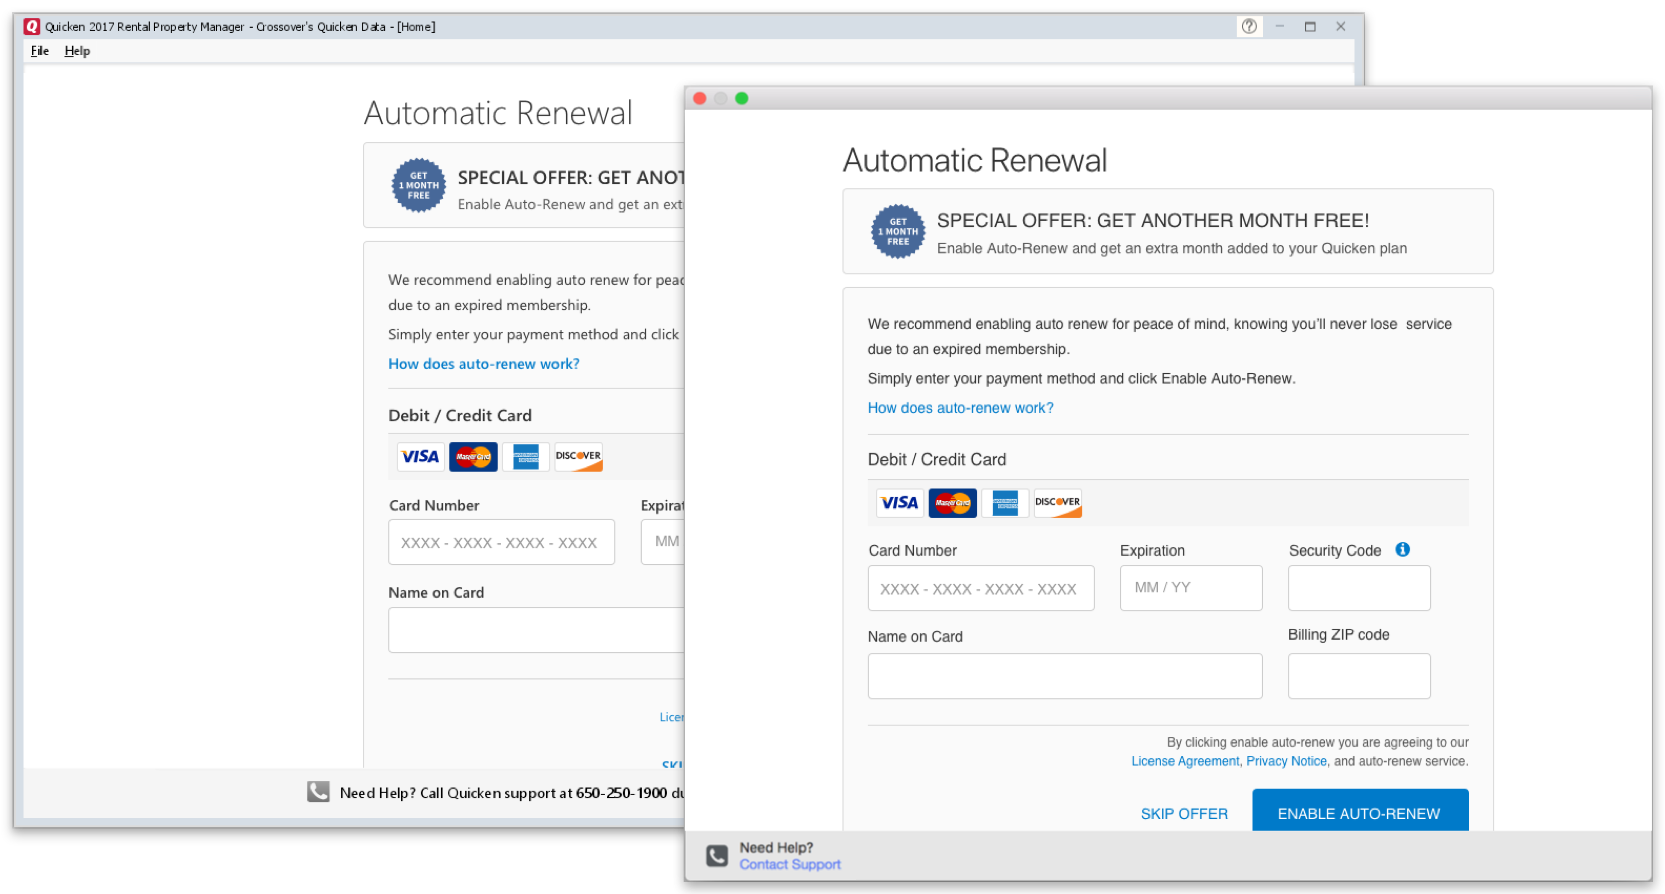Open 'How does auto-renew work?' link in the front window
The height and width of the screenshot is (894, 1665).
click(x=961, y=408)
